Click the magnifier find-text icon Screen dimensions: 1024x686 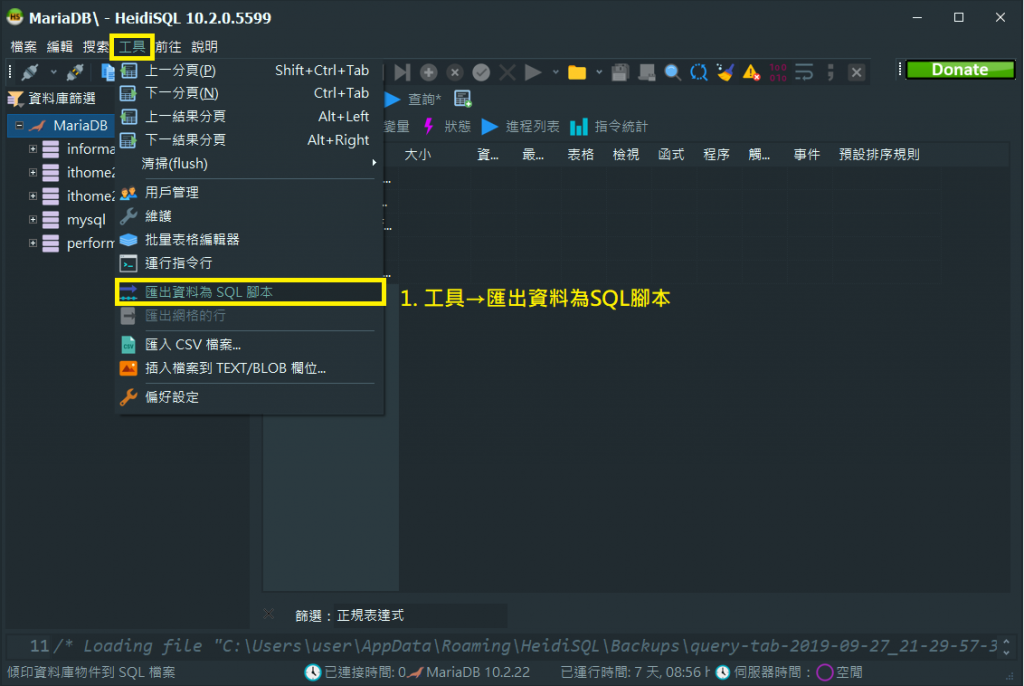pyautogui.click(x=673, y=72)
